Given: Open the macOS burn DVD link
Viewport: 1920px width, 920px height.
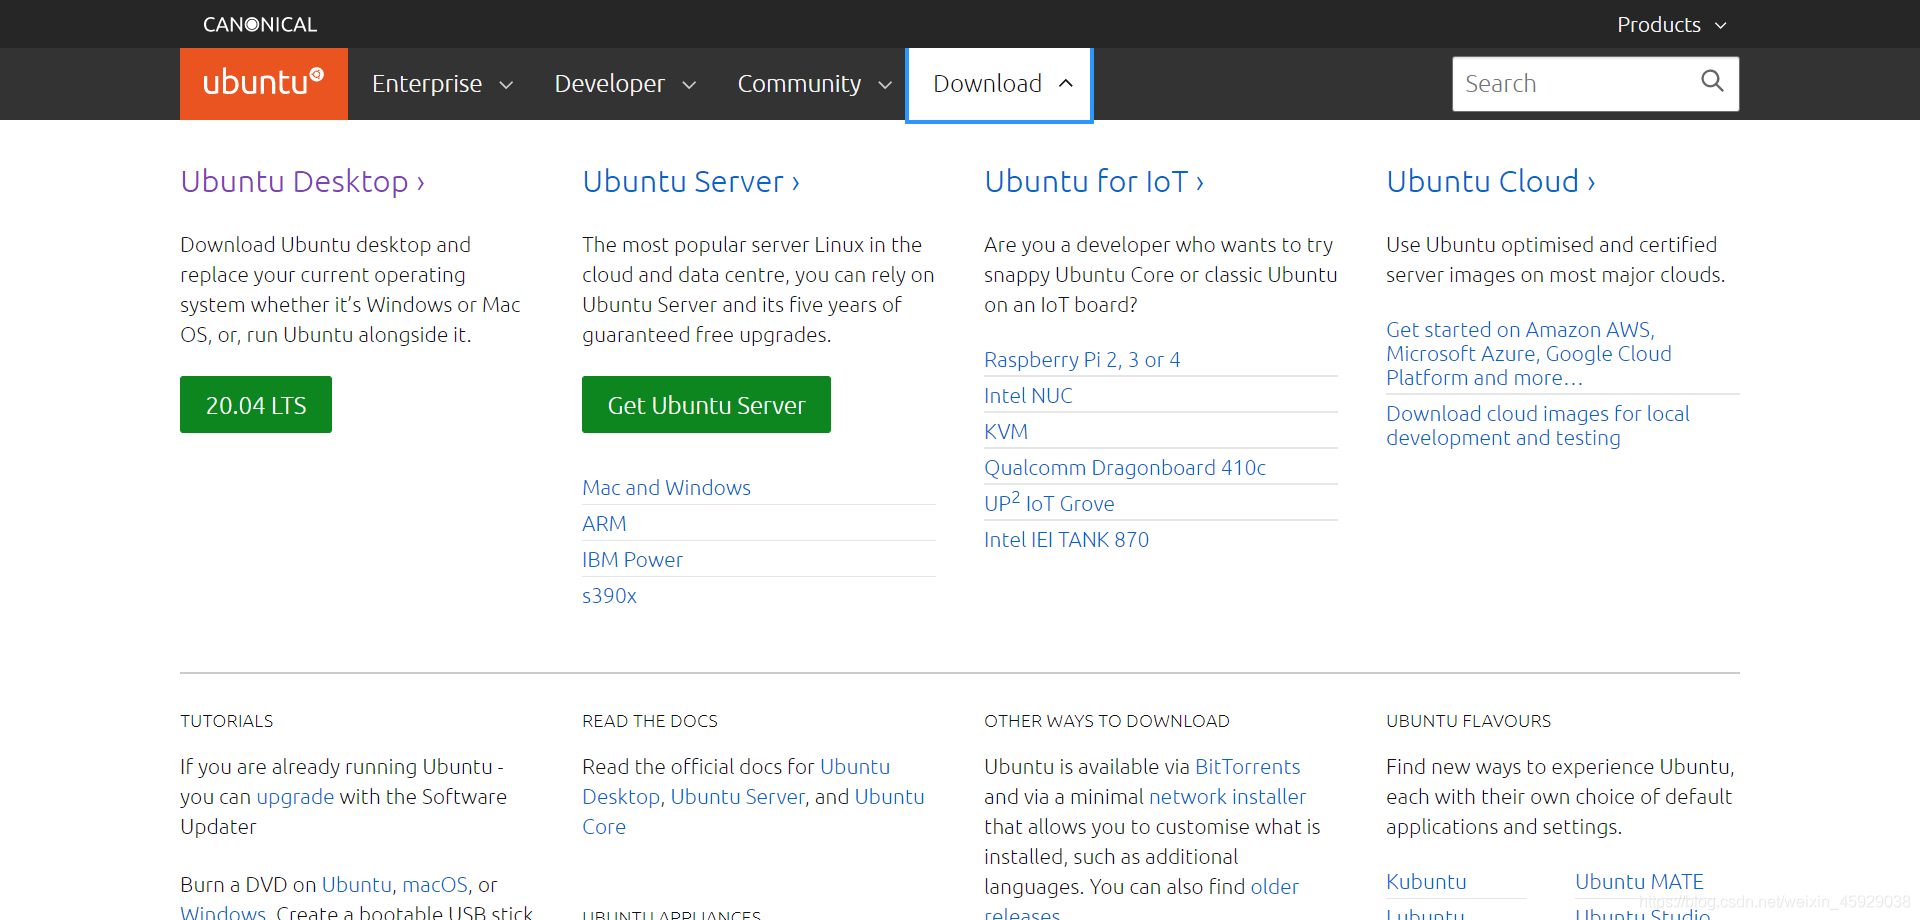Looking at the screenshot, I should click(x=435, y=885).
